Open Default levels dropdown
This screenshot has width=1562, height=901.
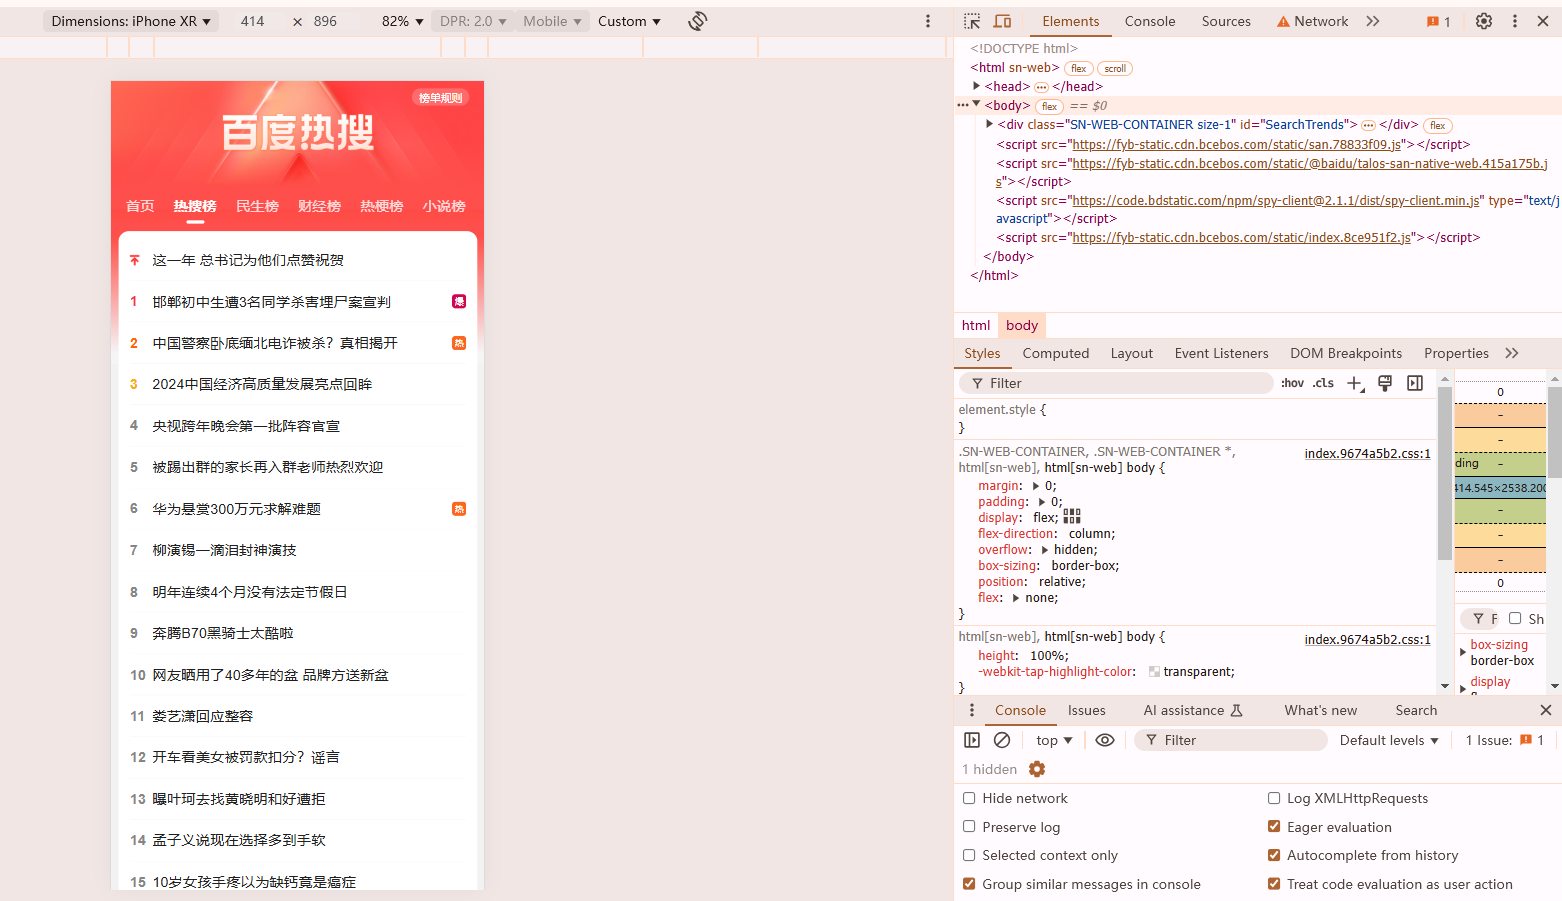click(1389, 740)
